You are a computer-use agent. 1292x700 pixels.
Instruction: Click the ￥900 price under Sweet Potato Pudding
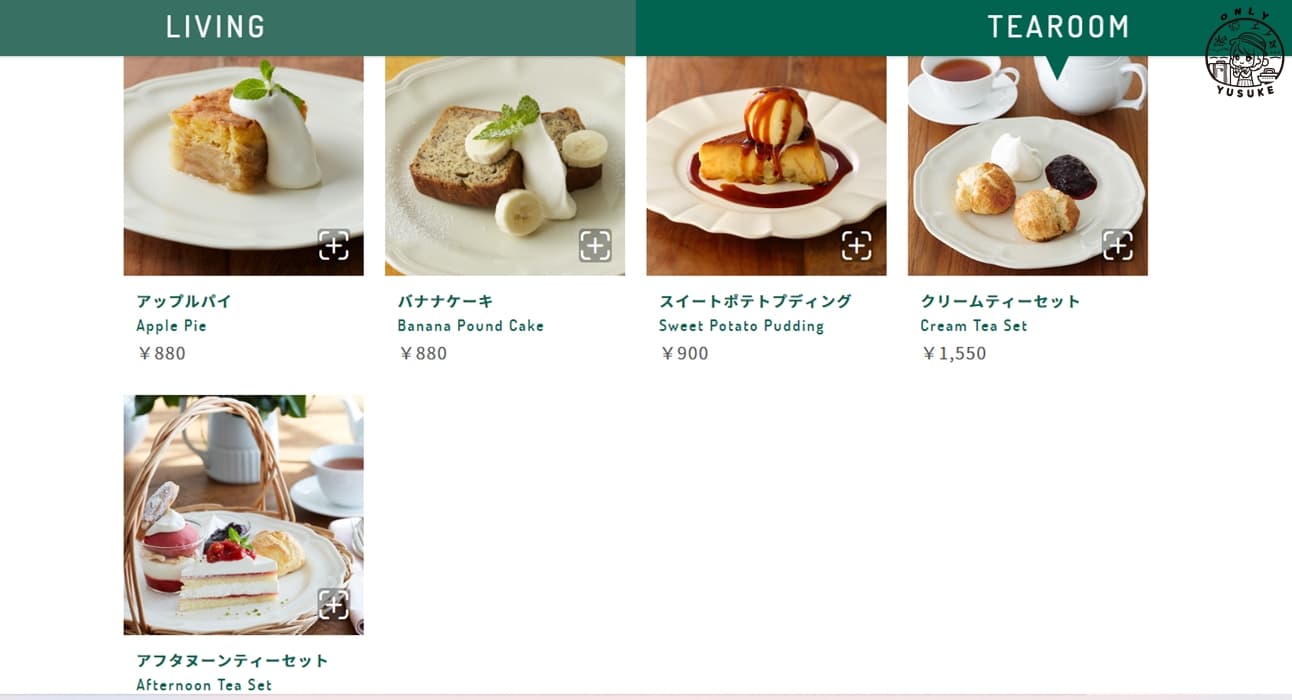pos(684,353)
